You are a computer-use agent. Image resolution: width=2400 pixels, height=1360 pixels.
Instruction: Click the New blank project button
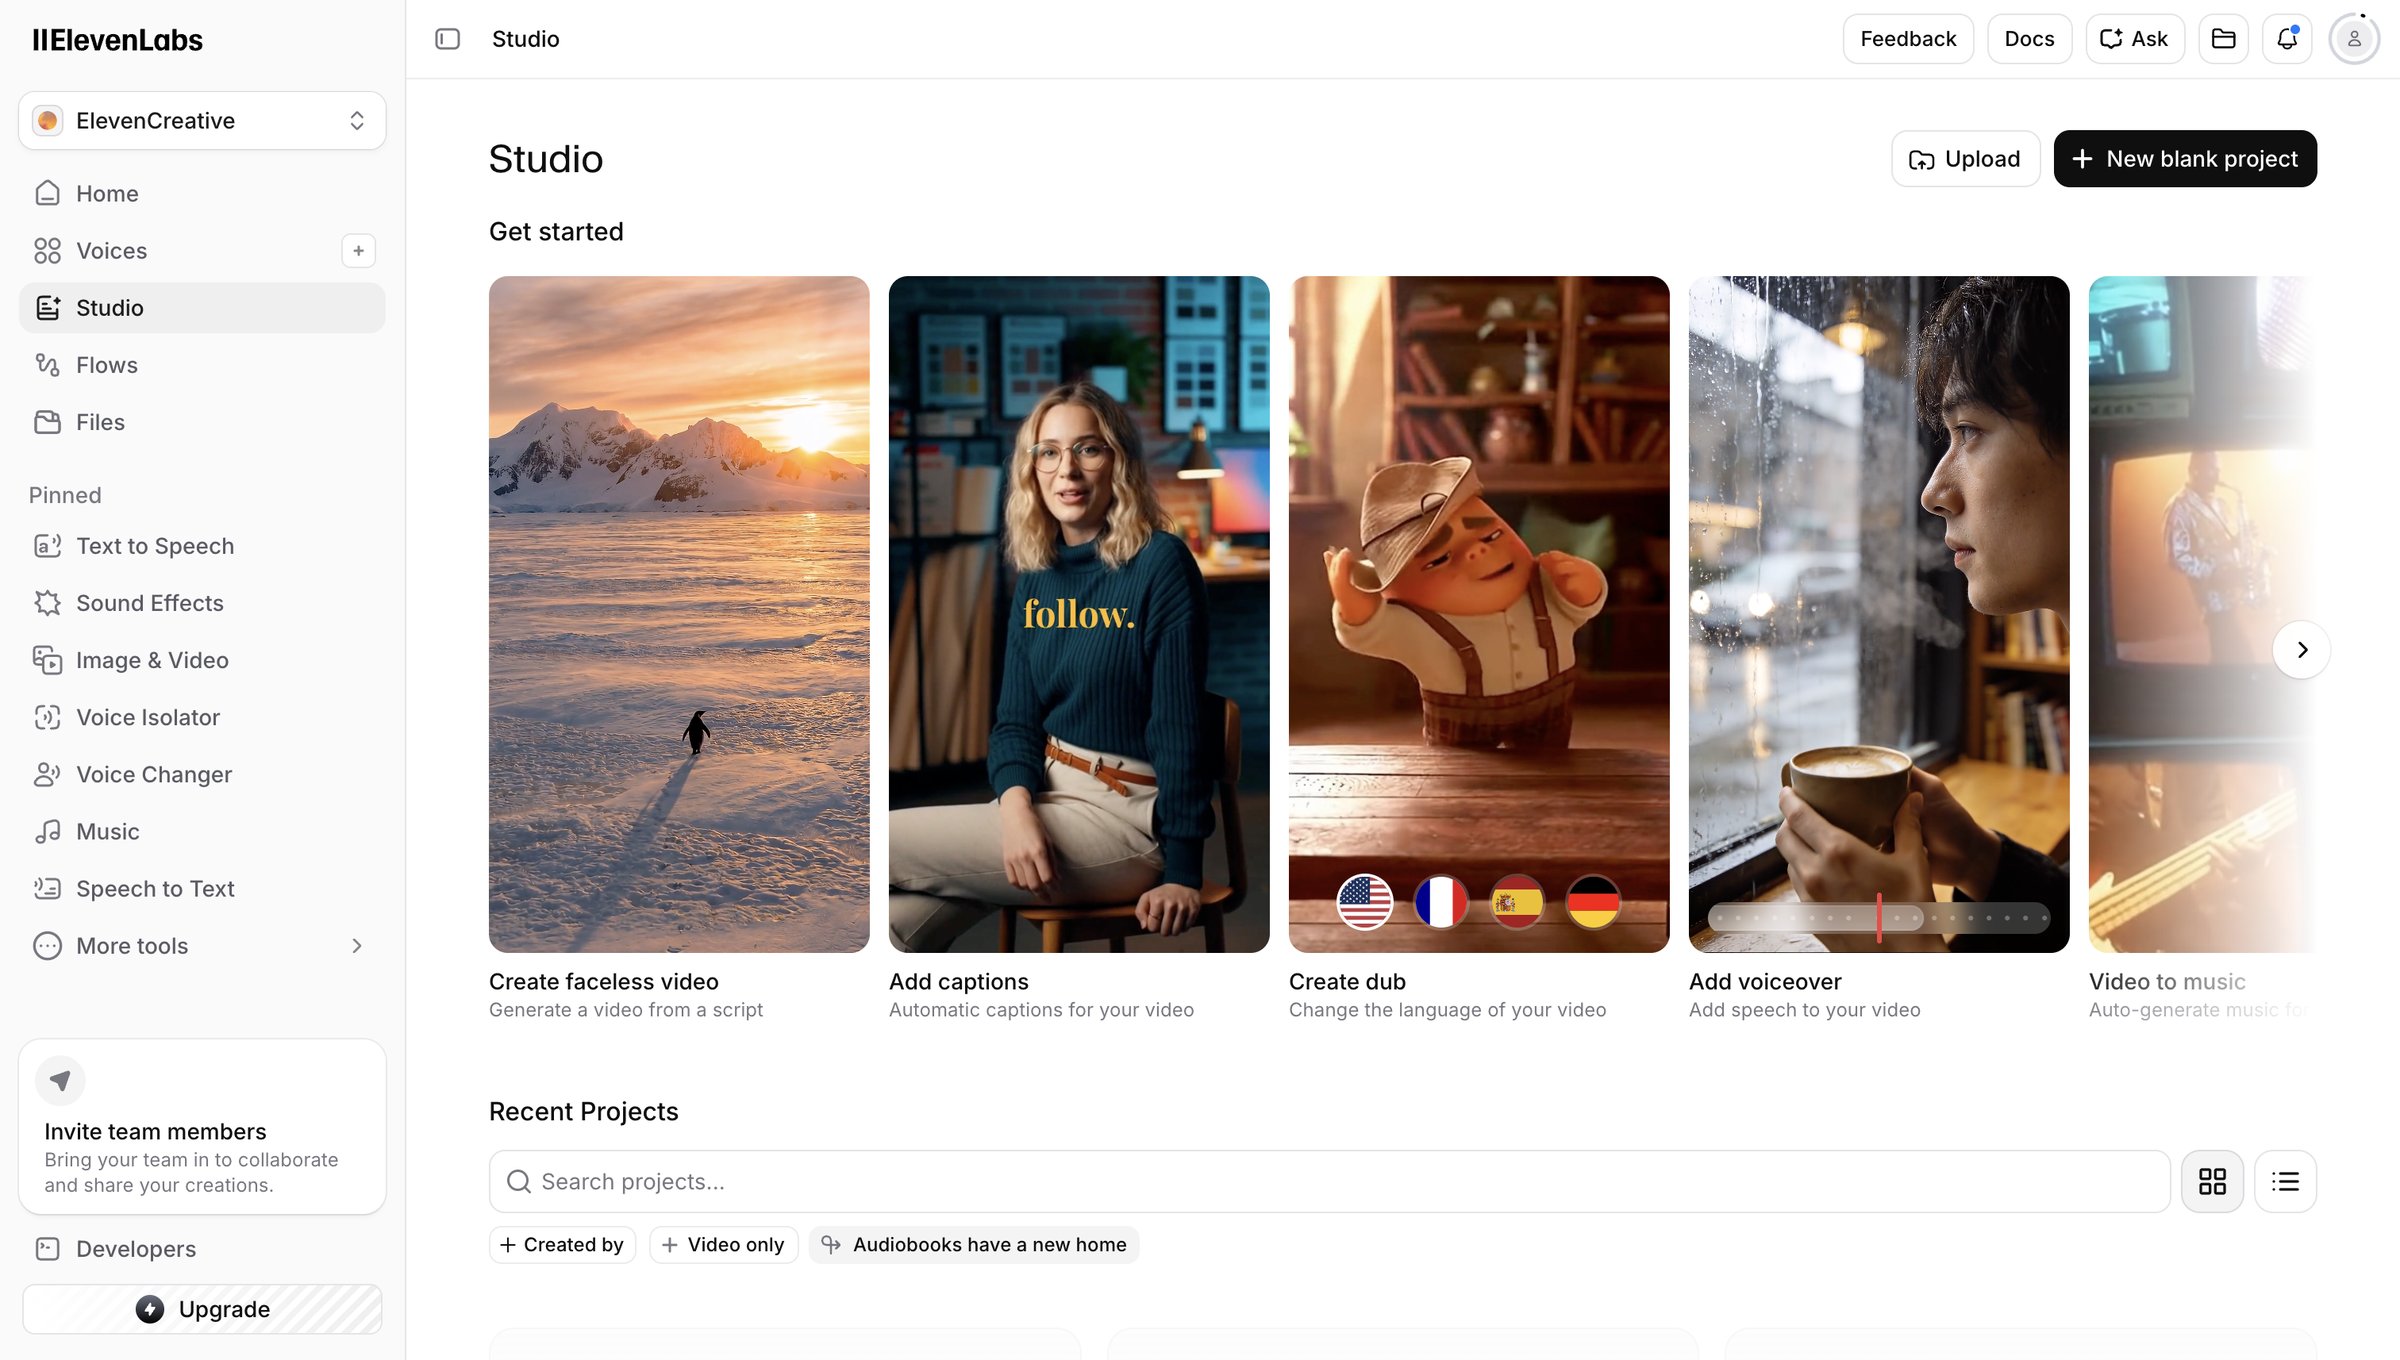coord(2185,159)
